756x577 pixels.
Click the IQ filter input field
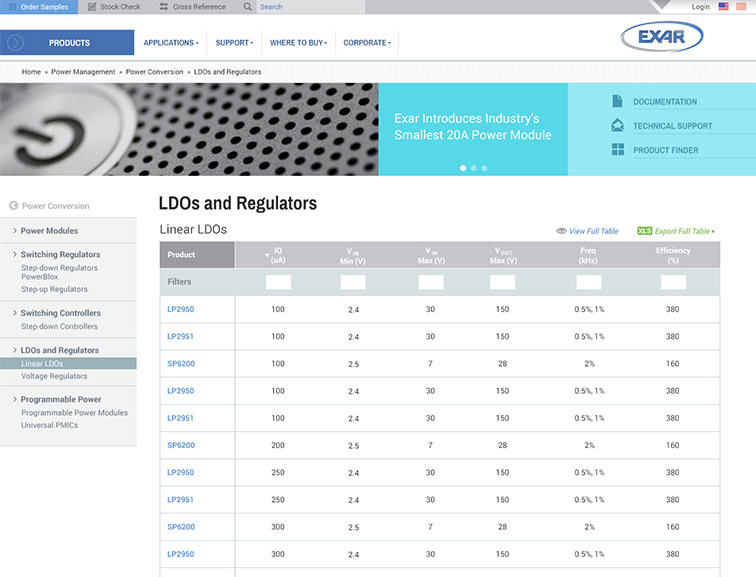(278, 282)
